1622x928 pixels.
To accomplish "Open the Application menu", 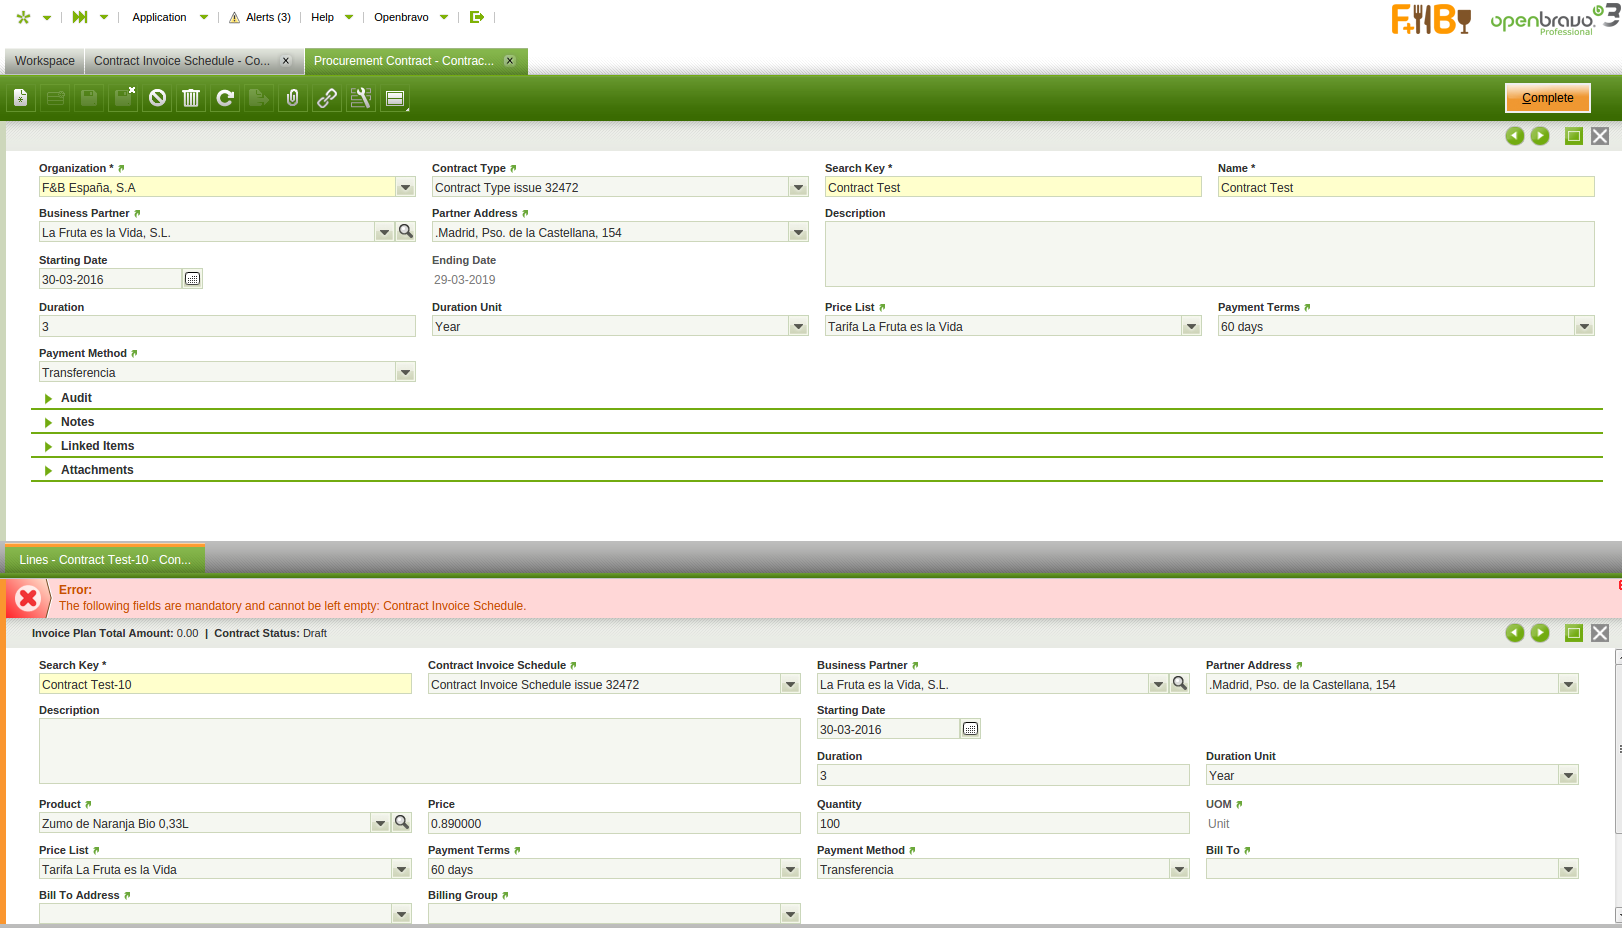I will (x=160, y=17).
